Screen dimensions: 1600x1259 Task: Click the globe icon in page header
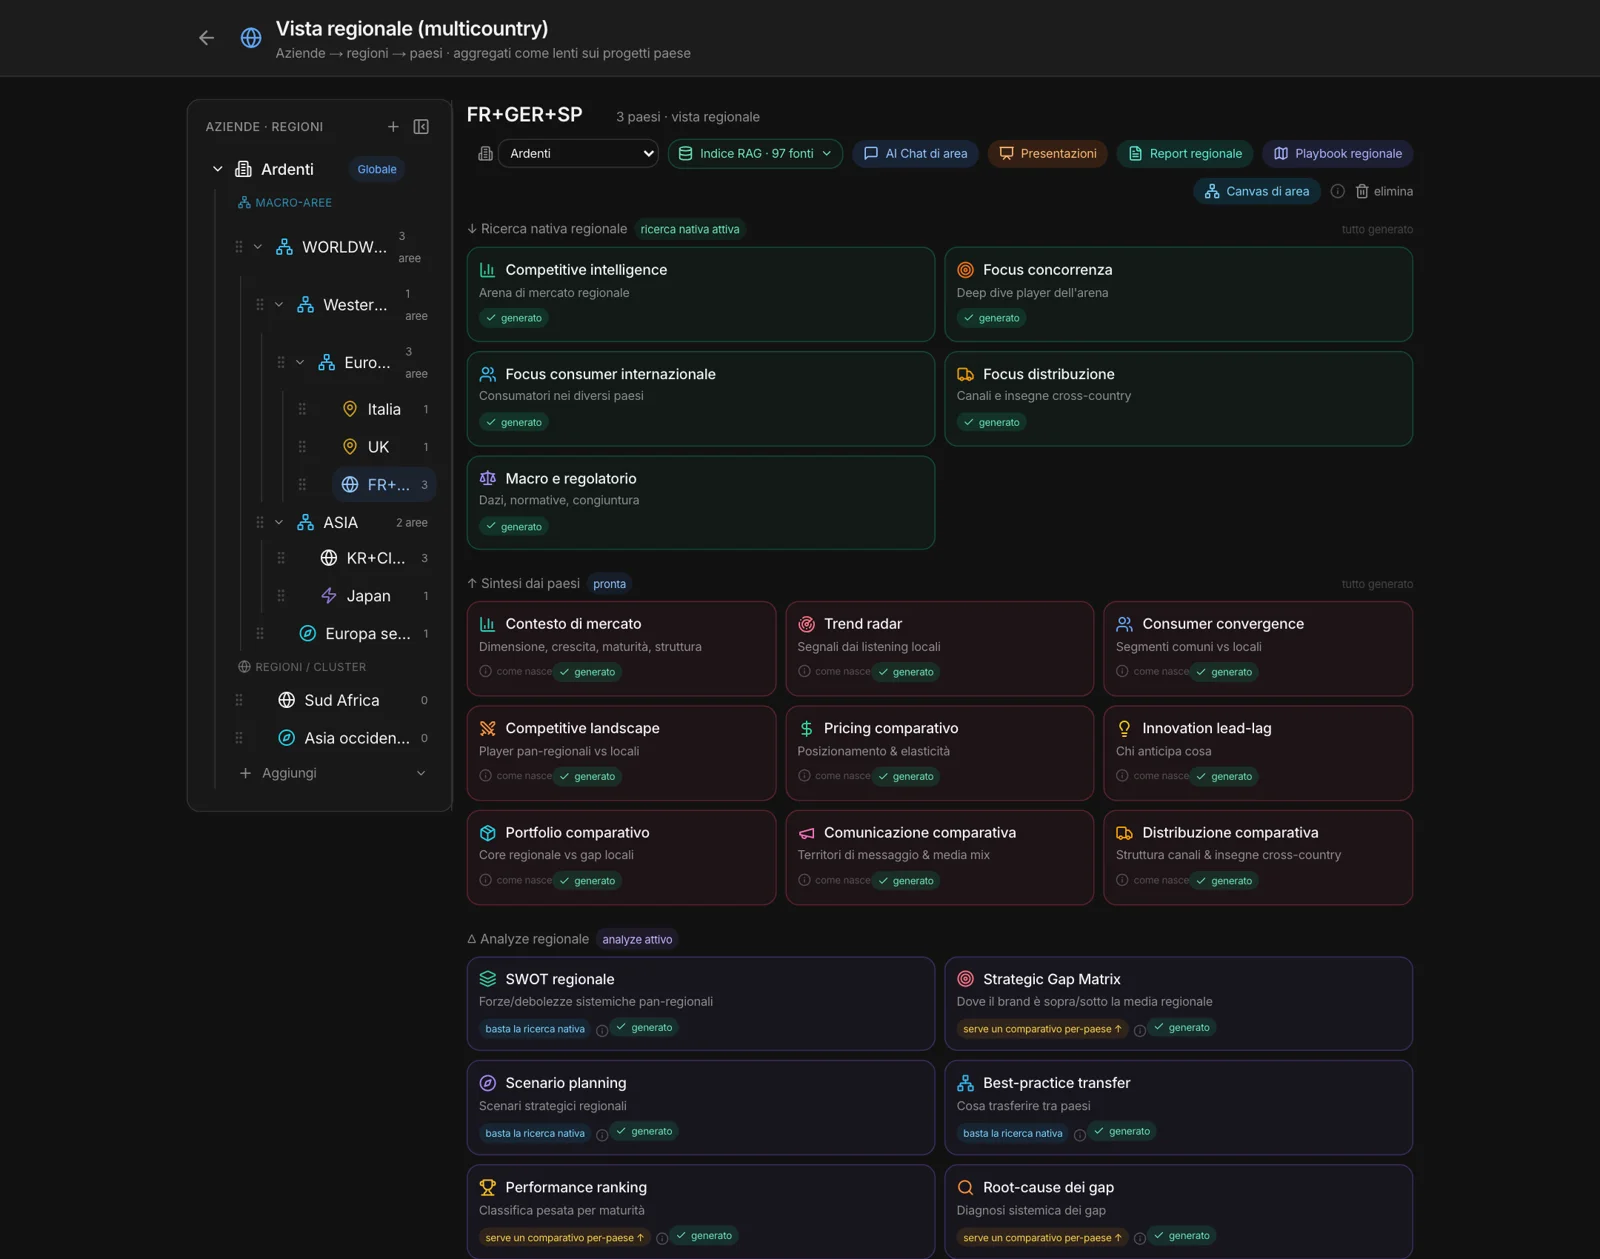(x=251, y=38)
